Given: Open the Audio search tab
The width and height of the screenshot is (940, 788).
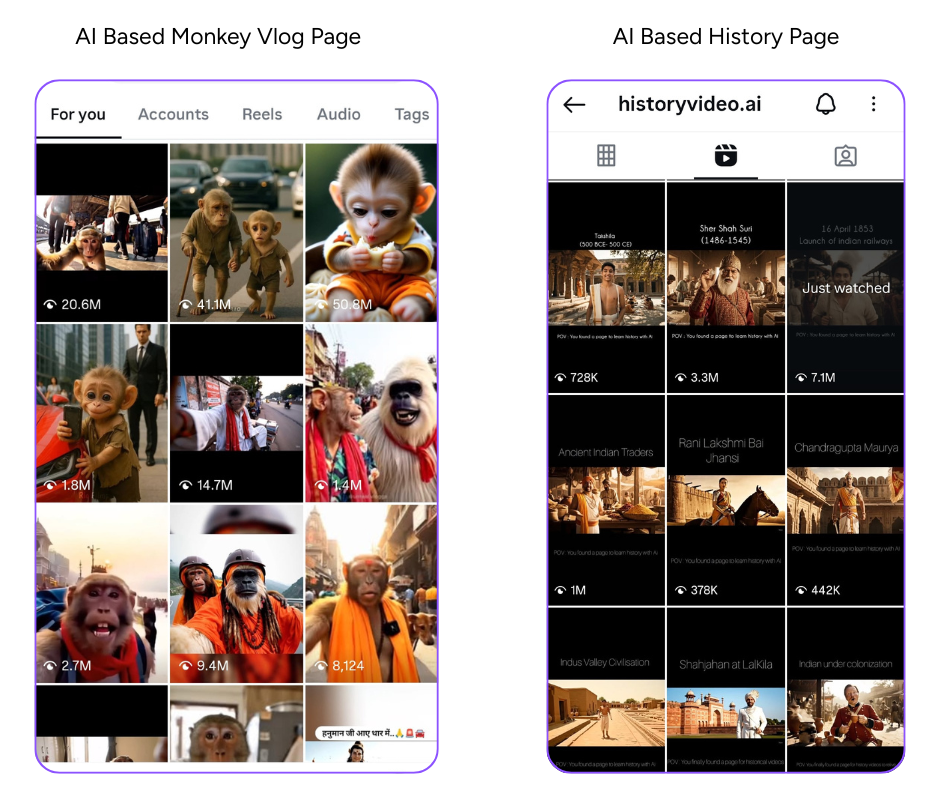Looking at the screenshot, I should tap(338, 114).
